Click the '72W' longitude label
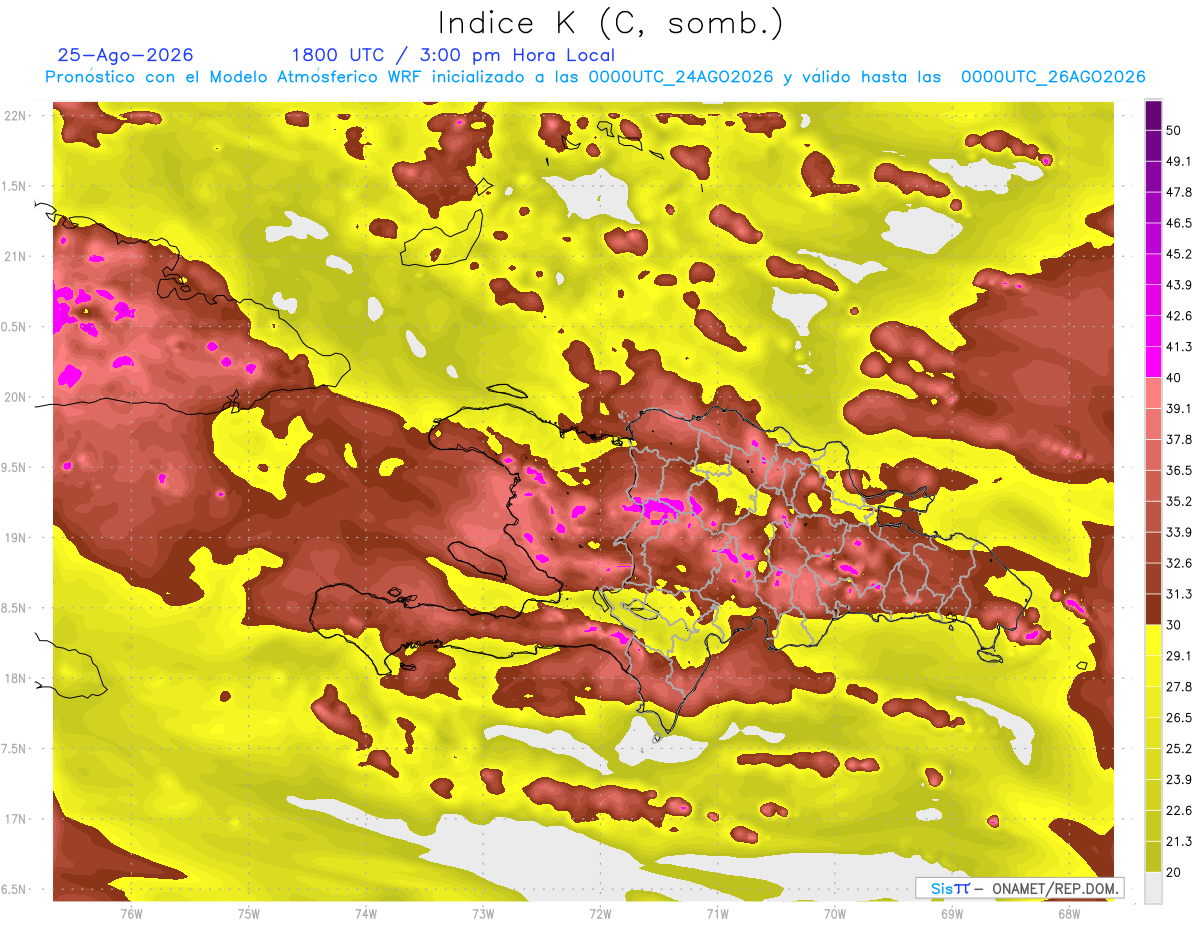This screenshot has width=1200, height=927. click(x=600, y=914)
